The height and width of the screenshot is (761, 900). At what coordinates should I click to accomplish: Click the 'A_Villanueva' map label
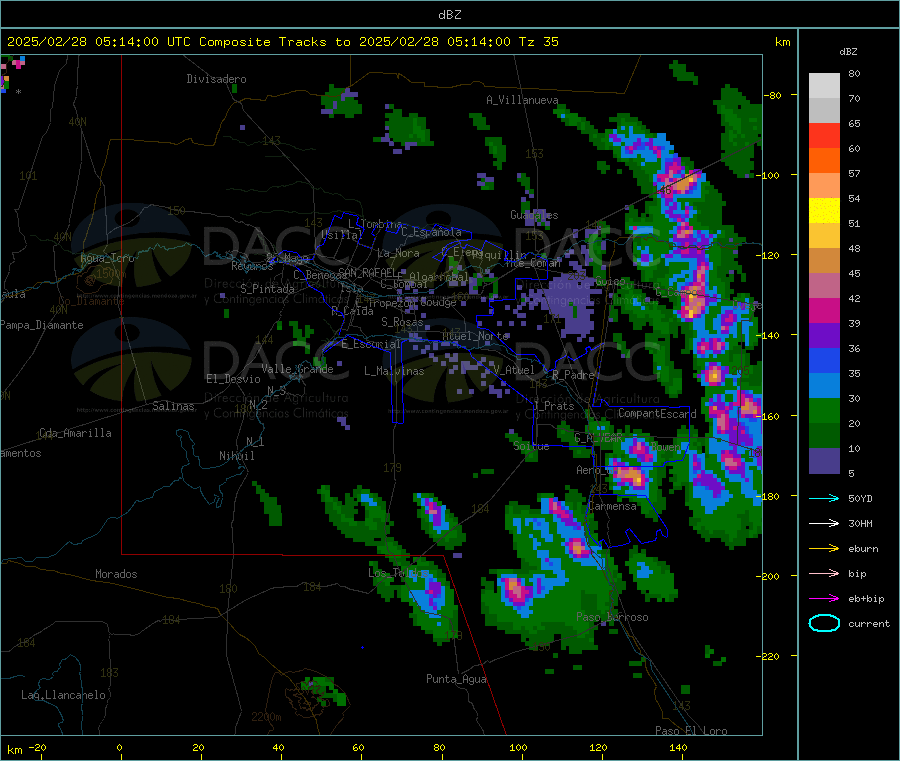522,100
